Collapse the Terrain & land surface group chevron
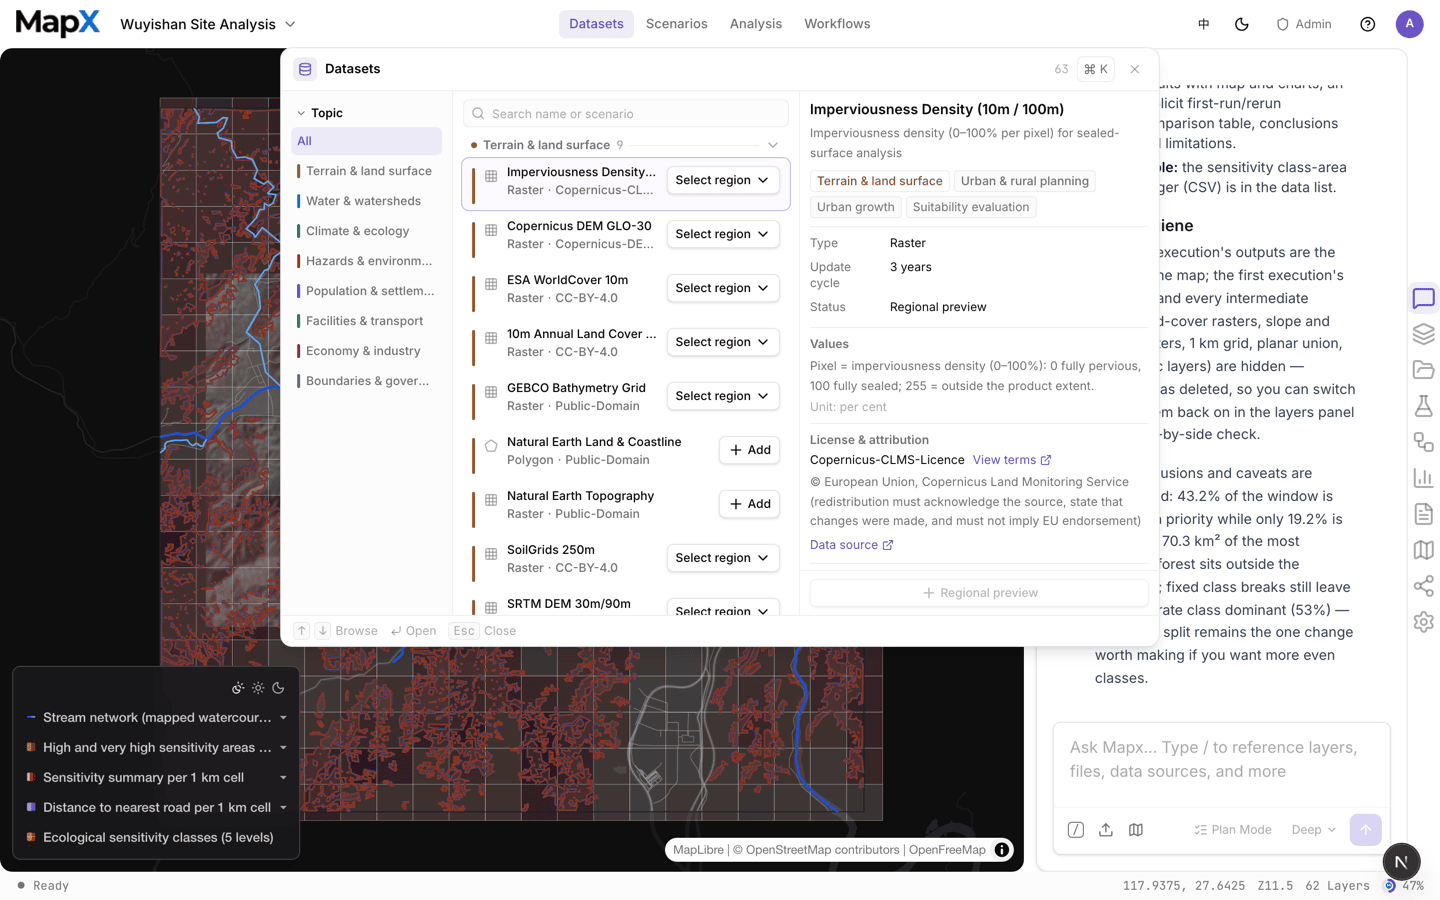Viewport: 1440px width, 900px height. coord(773,145)
